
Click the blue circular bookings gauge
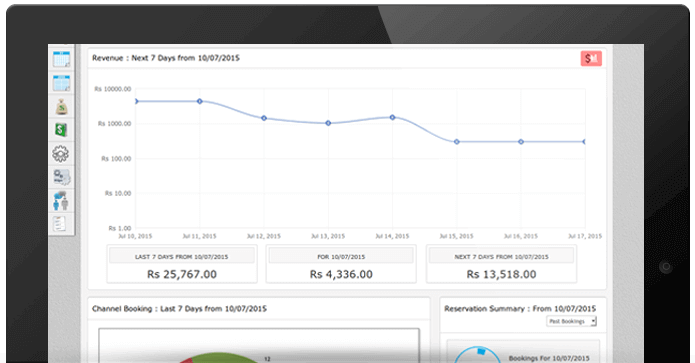coord(478,355)
